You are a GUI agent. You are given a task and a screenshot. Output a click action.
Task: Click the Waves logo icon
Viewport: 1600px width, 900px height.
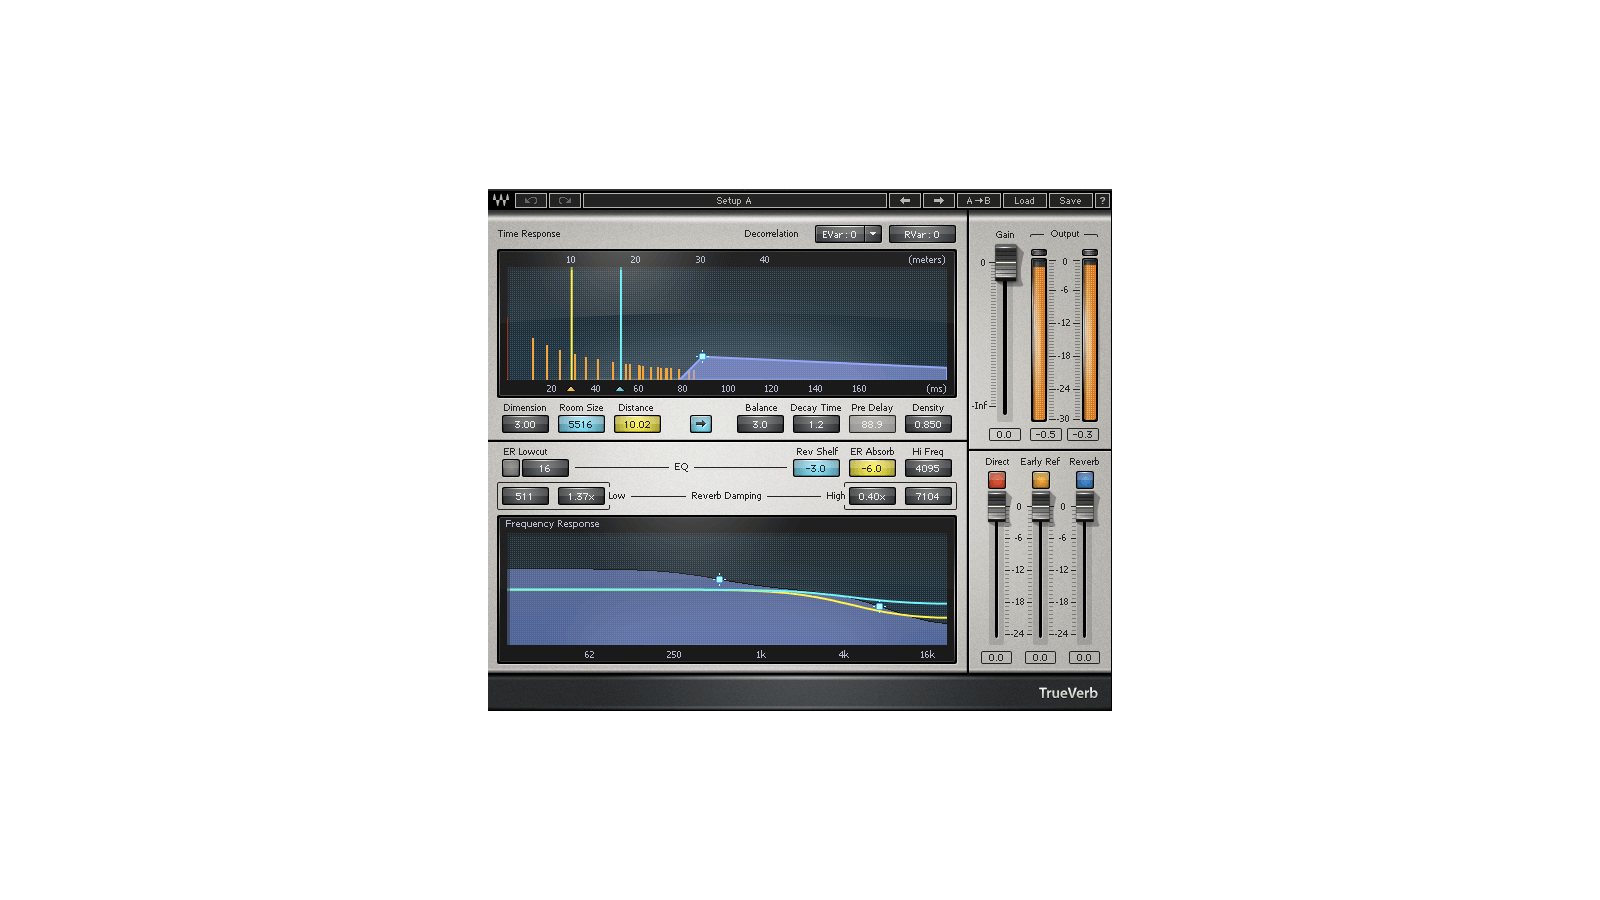(x=501, y=200)
